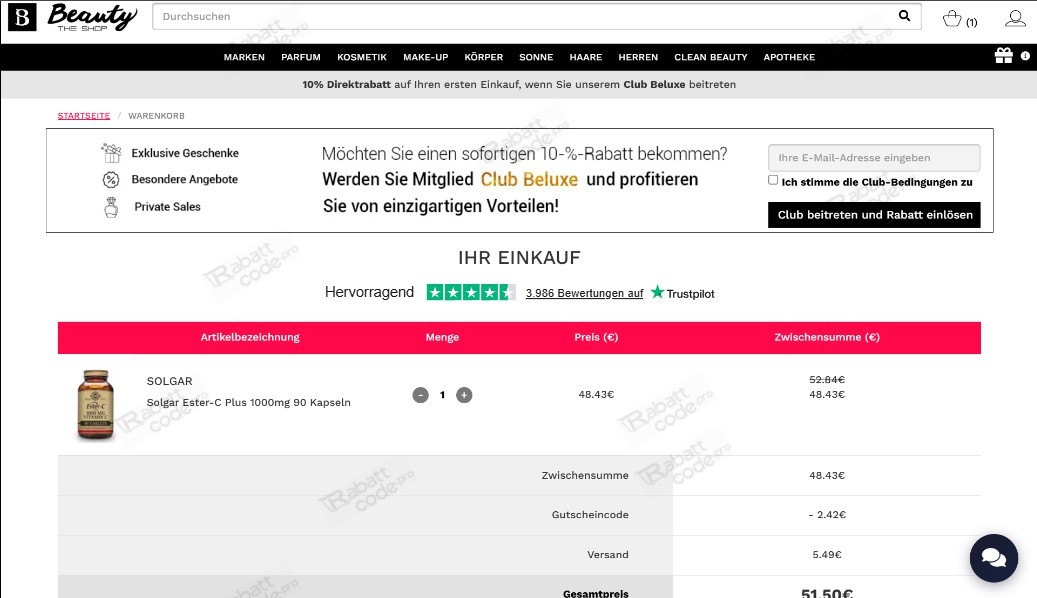Open the KÖRPER menu
Image resolution: width=1037 pixels, height=598 pixels.
coord(483,57)
